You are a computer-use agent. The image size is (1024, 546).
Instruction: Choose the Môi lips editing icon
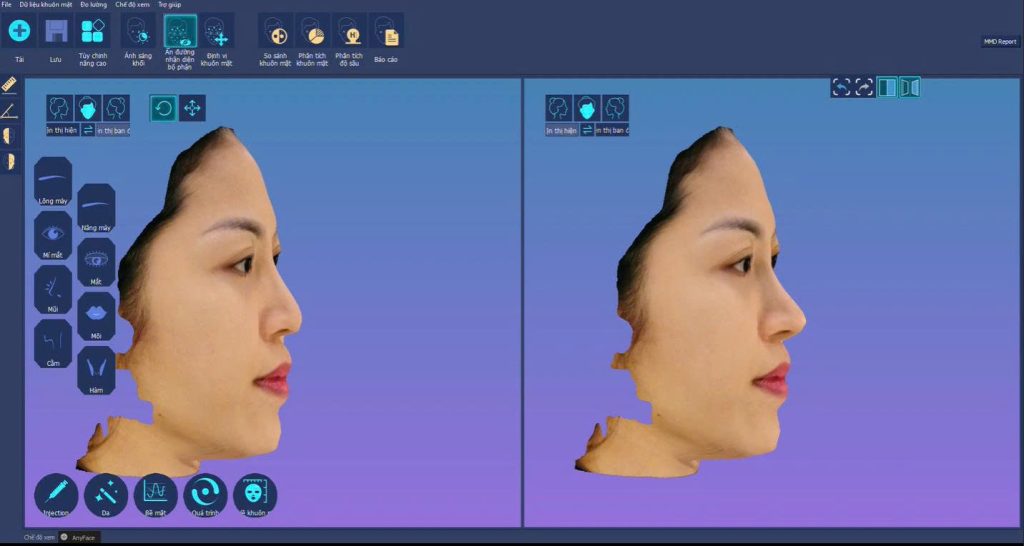96,315
